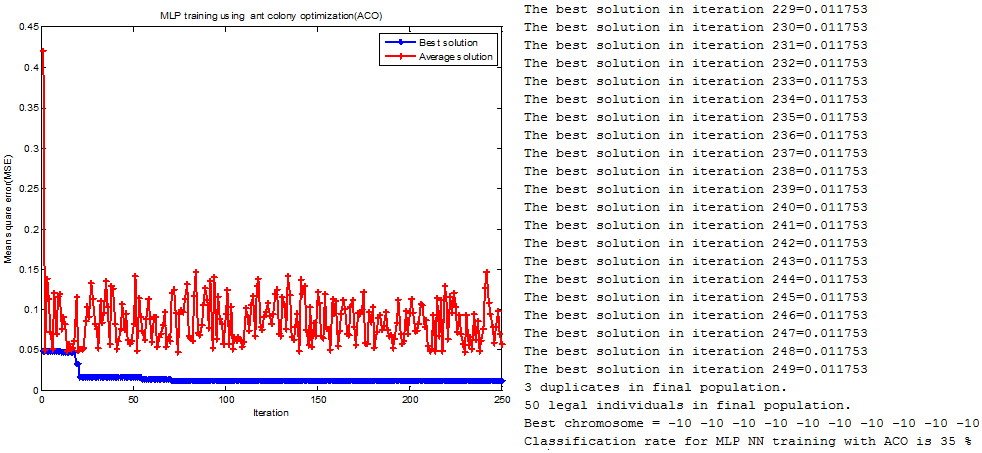Click the 100 x-axis tick label

226,399
